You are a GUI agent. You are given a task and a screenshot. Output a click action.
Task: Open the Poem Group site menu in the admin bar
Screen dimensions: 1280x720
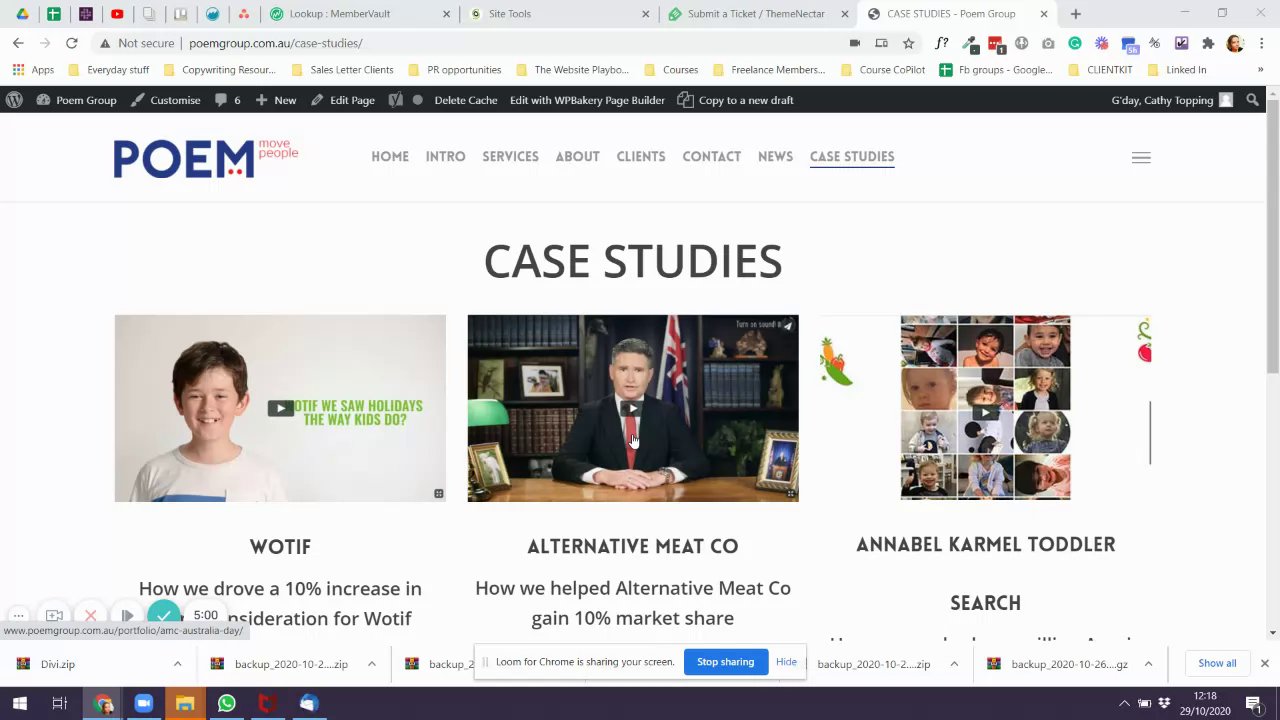tap(76, 100)
